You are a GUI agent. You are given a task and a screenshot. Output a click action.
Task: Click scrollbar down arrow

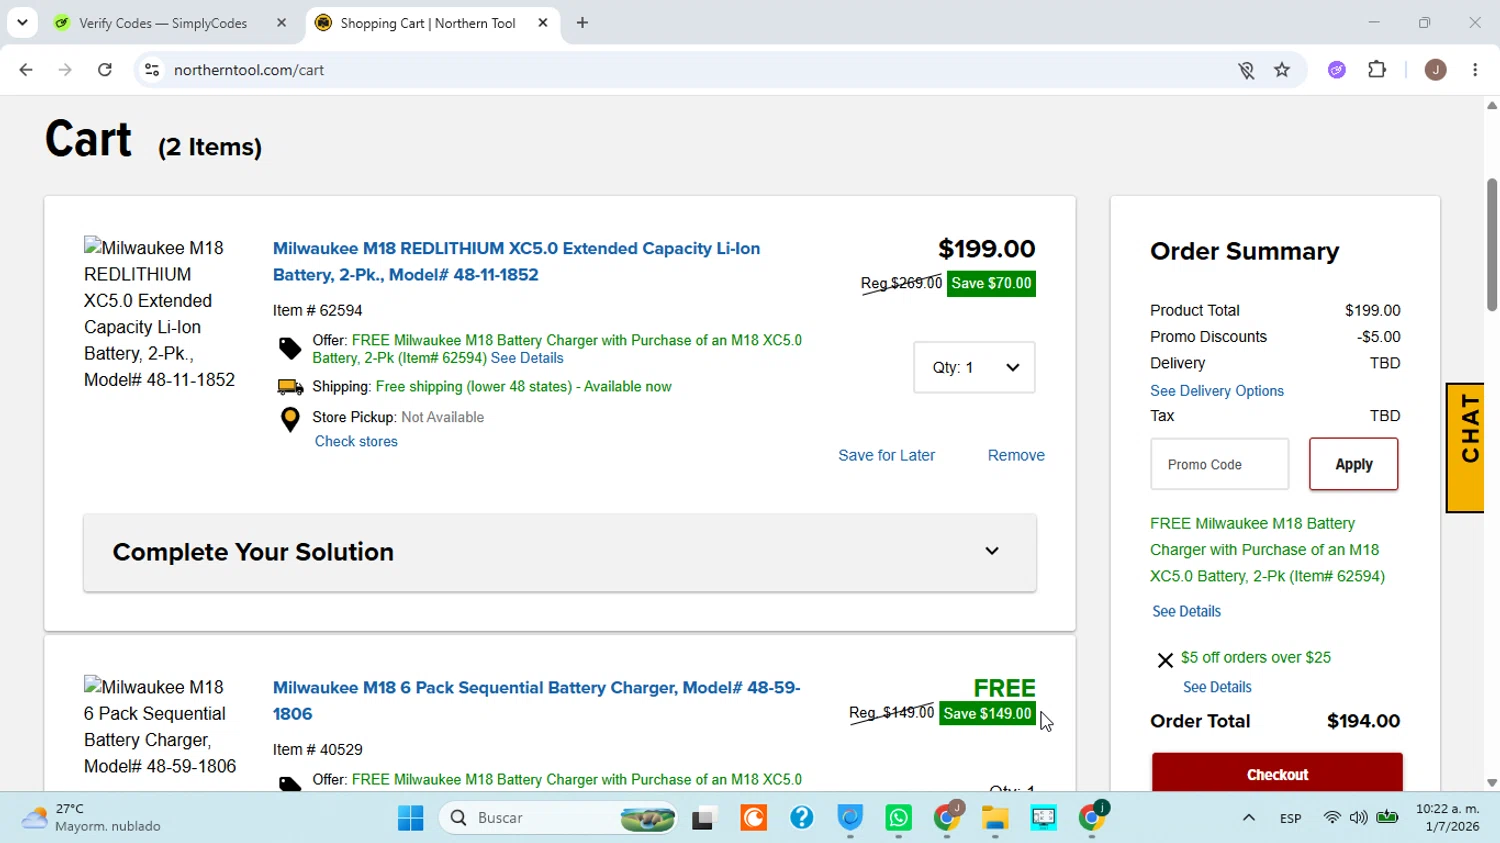tap(1492, 783)
